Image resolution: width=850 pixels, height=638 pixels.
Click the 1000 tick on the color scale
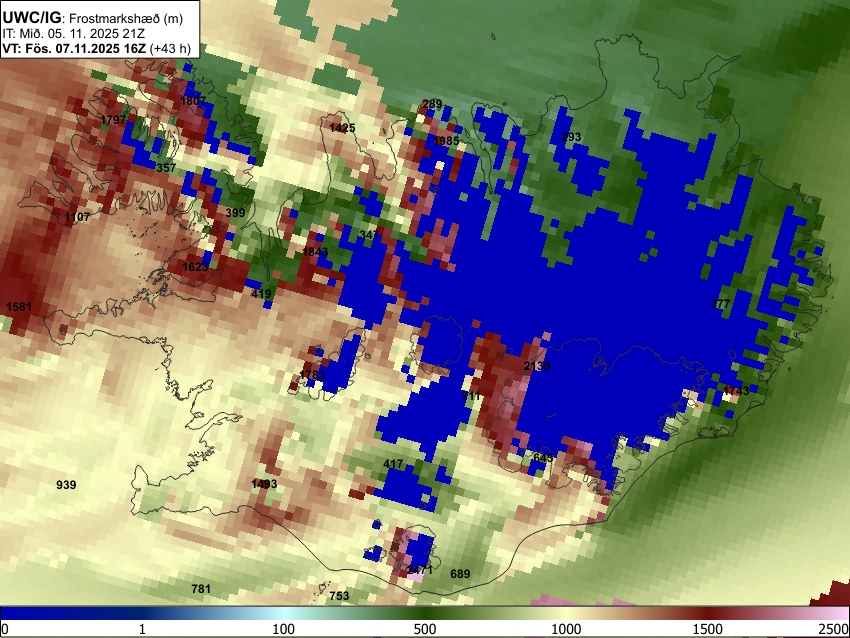[566, 629]
